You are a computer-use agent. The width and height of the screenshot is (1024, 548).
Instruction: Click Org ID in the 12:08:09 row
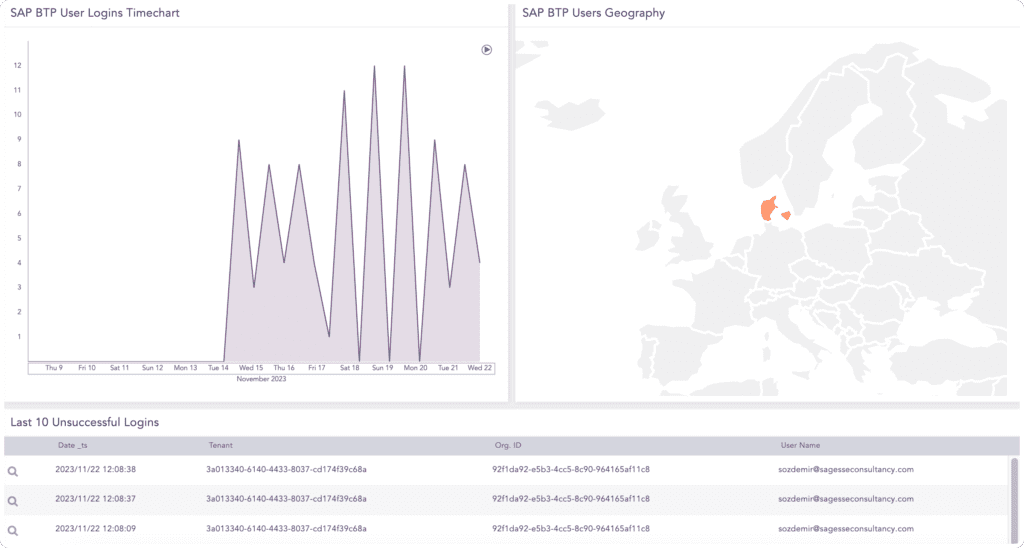point(571,528)
